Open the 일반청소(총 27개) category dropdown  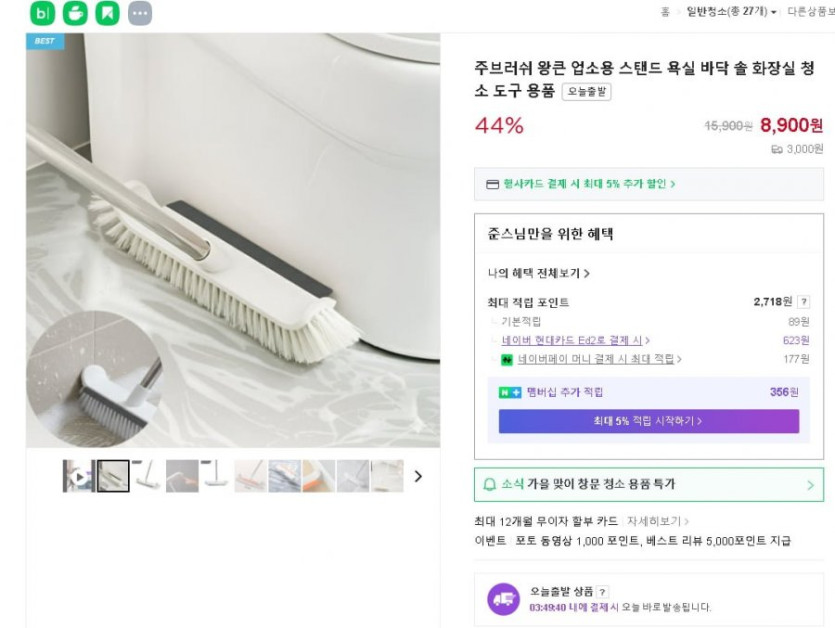point(731,11)
